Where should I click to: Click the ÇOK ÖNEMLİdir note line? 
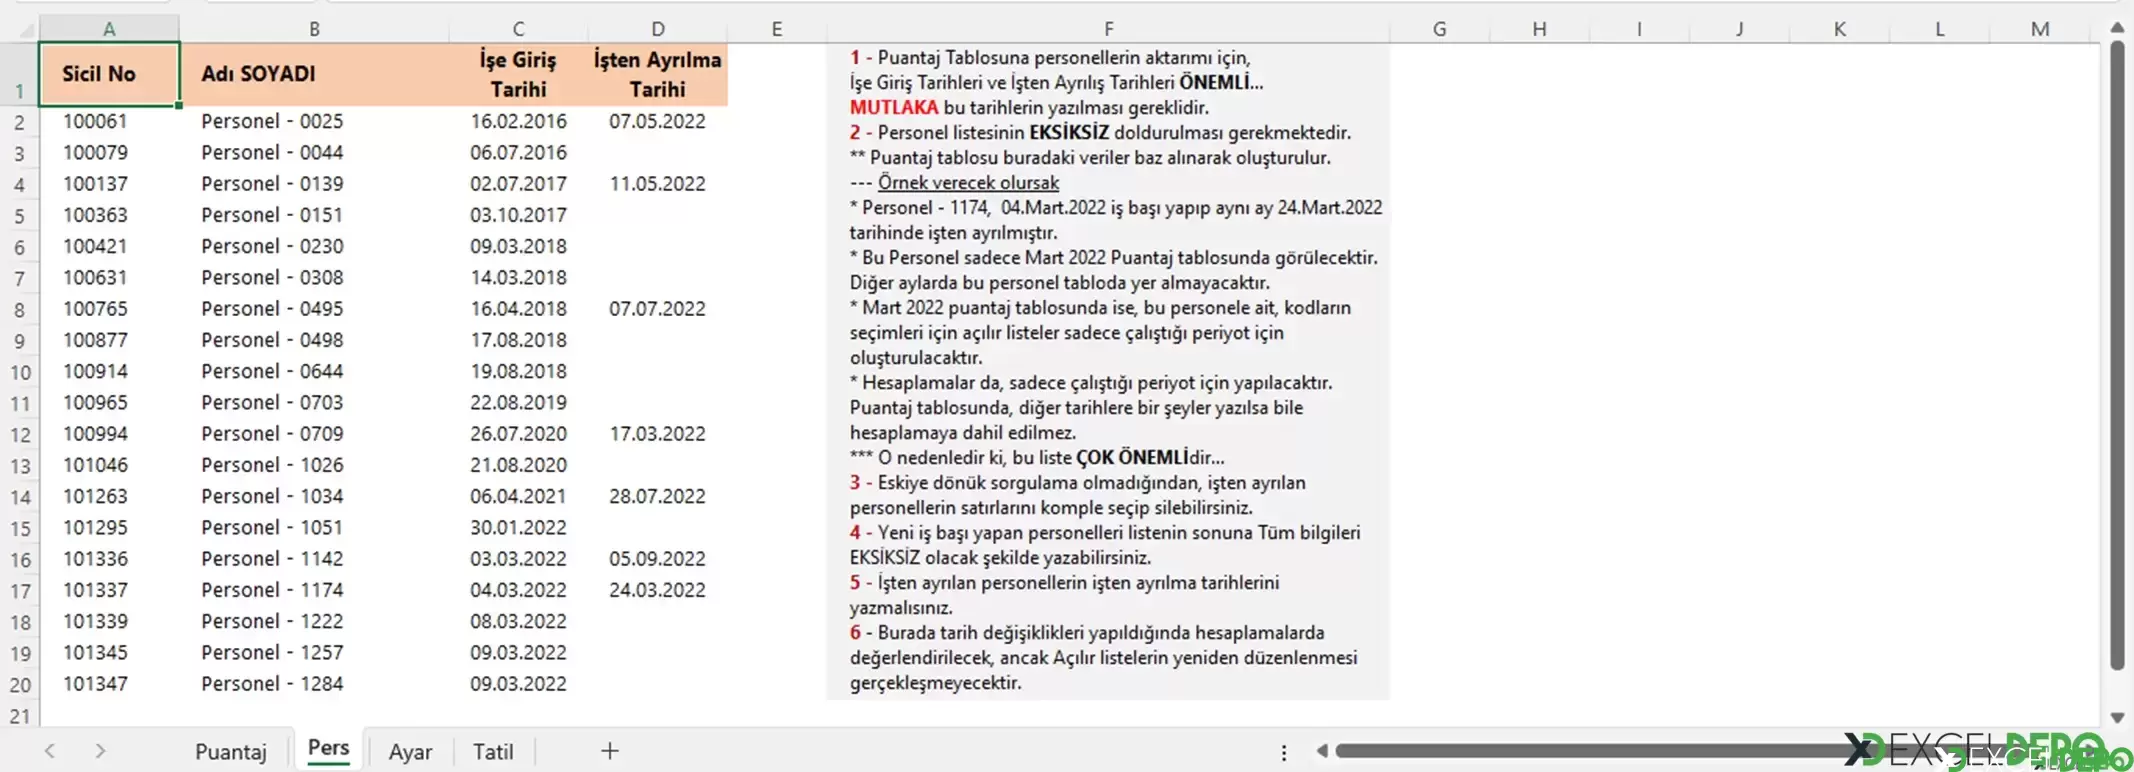click(x=1037, y=458)
